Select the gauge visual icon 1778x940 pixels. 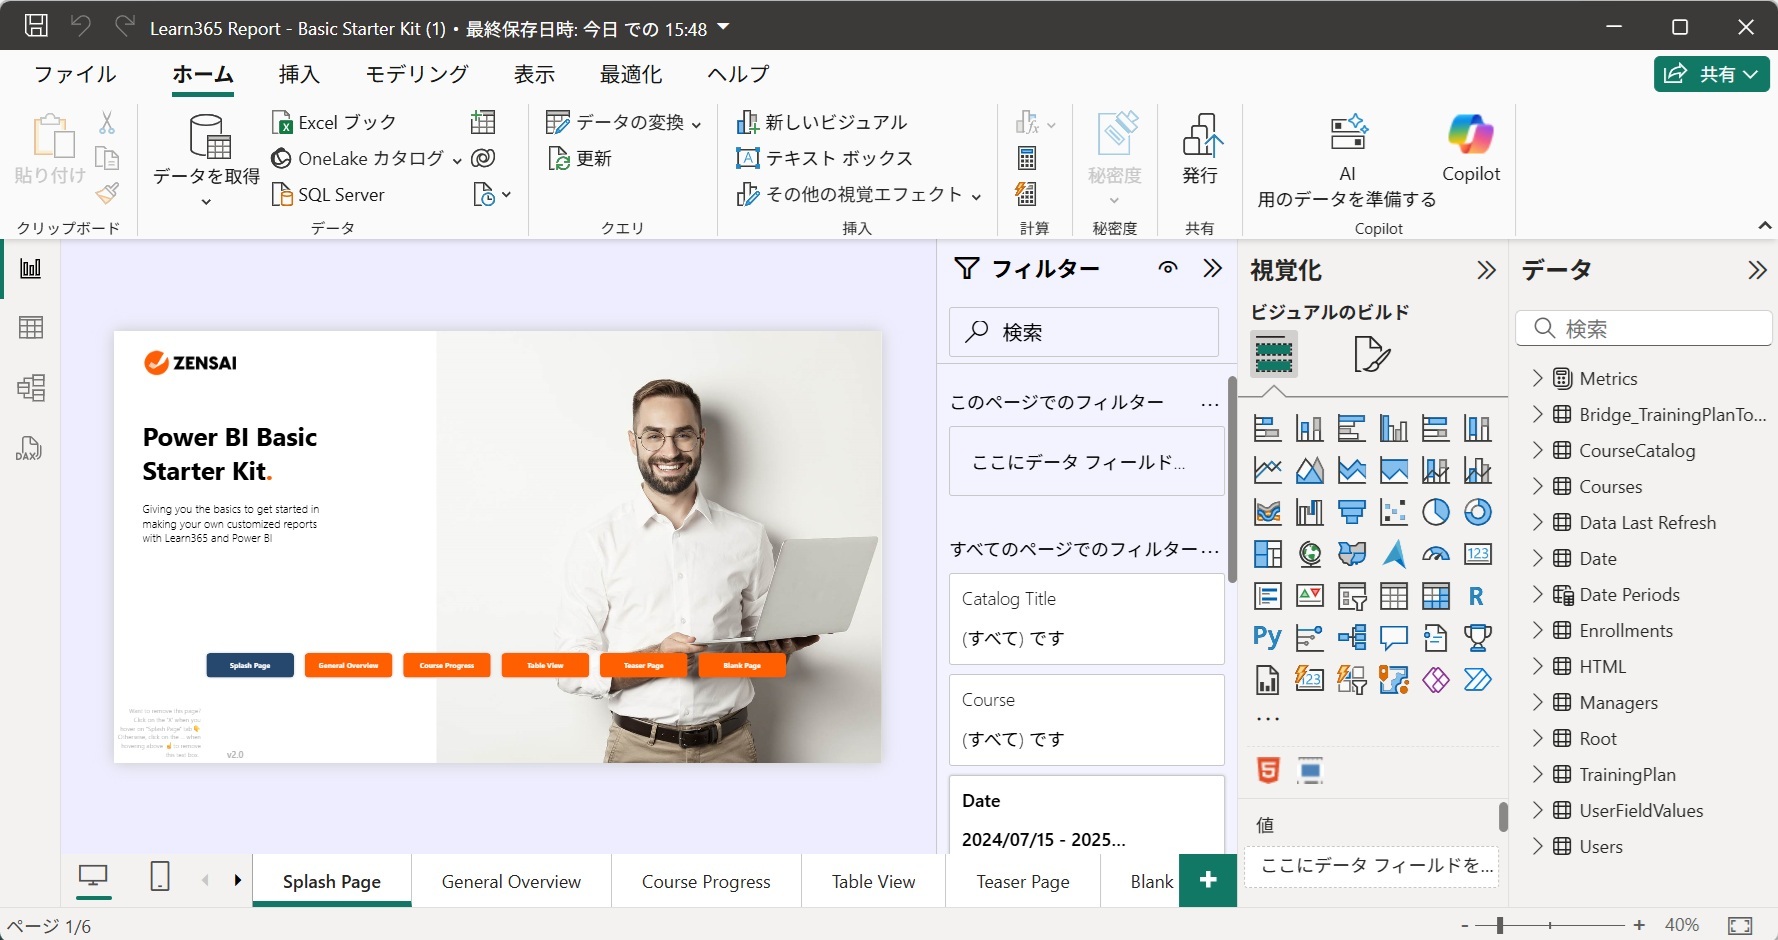(x=1435, y=554)
